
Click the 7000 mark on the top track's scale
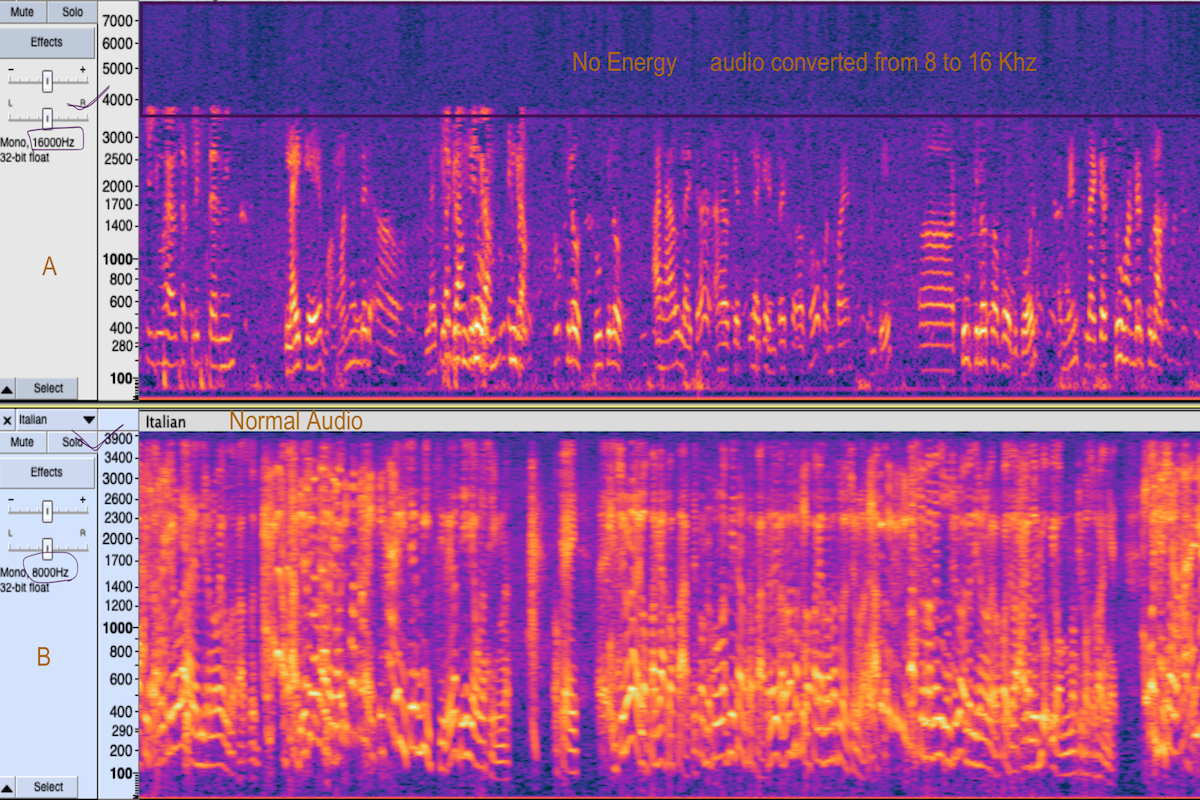point(118,20)
